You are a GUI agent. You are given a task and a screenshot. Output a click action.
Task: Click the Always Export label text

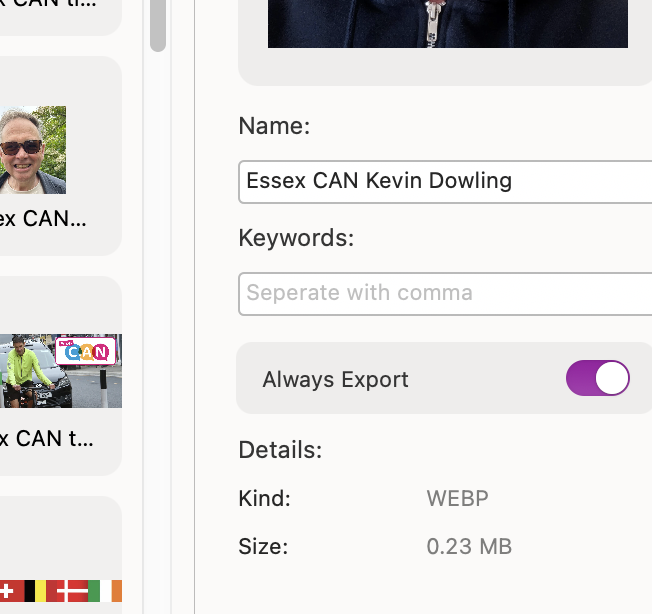click(335, 380)
